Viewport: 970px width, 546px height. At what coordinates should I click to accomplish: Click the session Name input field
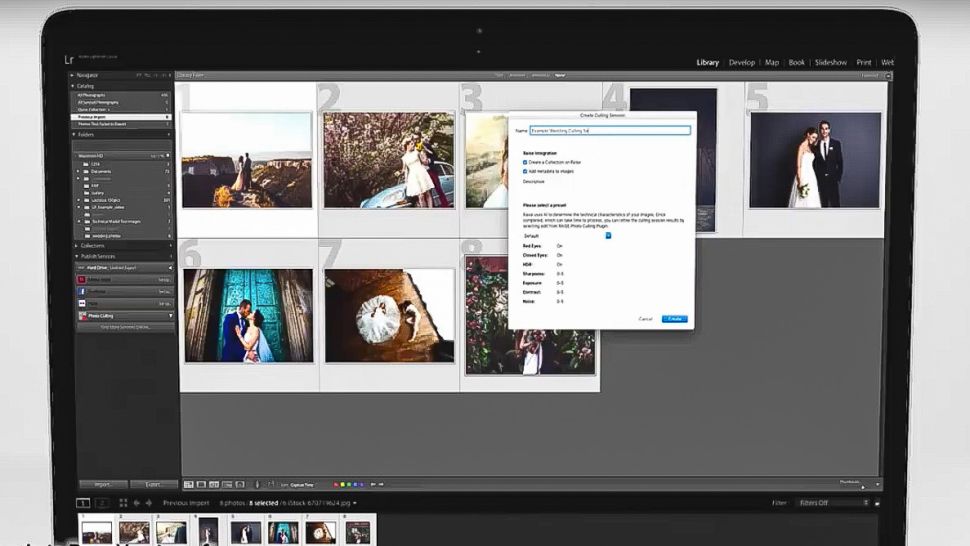pos(610,130)
